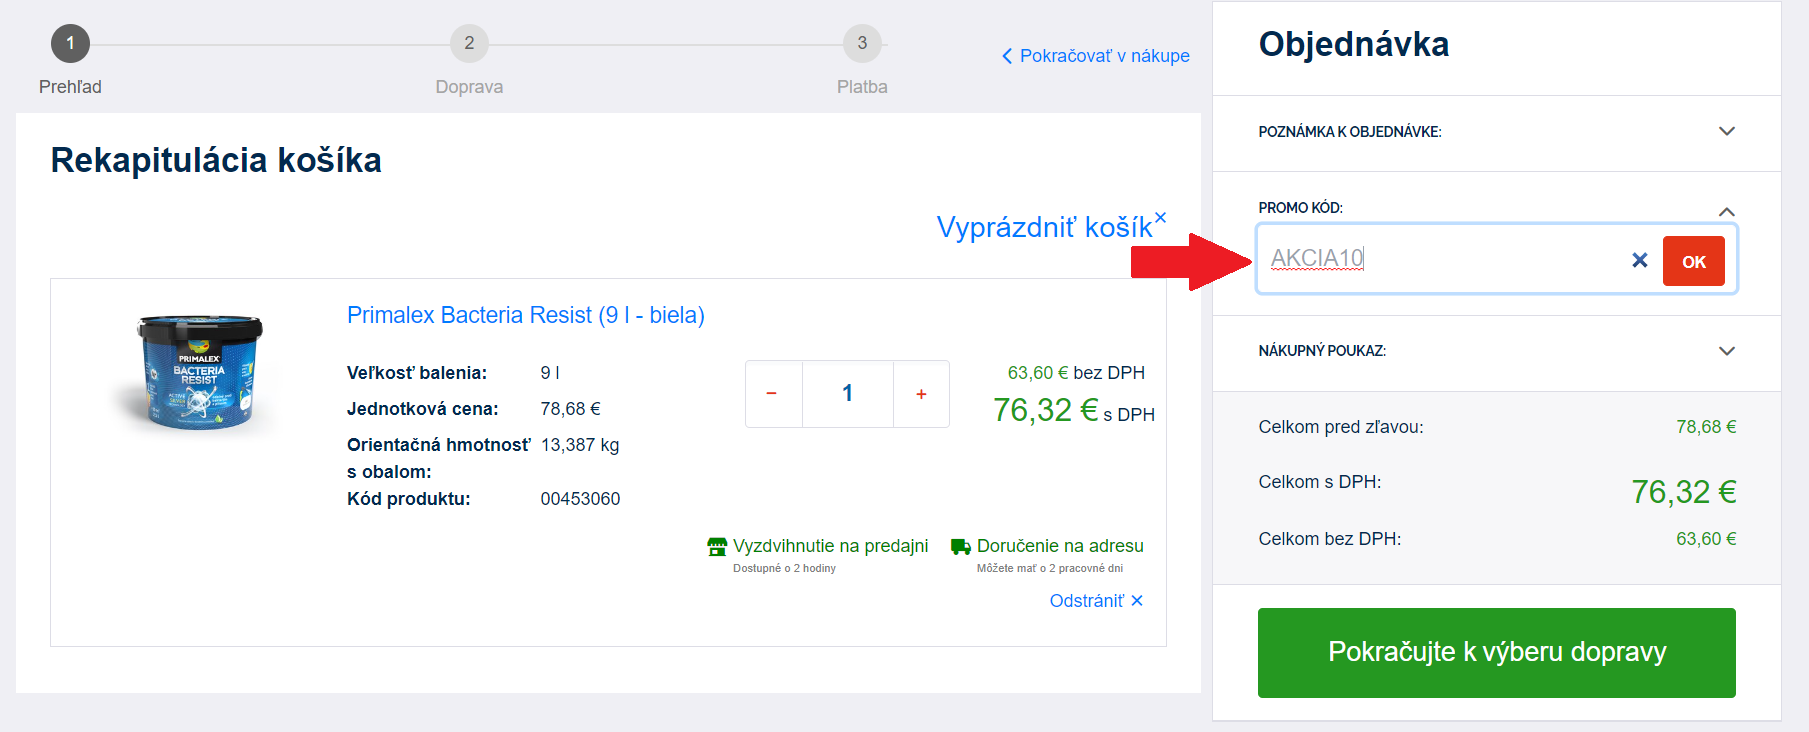The width and height of the screenshot is (1809, 732).
Task: Click the weight value 13,387 kg
Action: (580, 445)
